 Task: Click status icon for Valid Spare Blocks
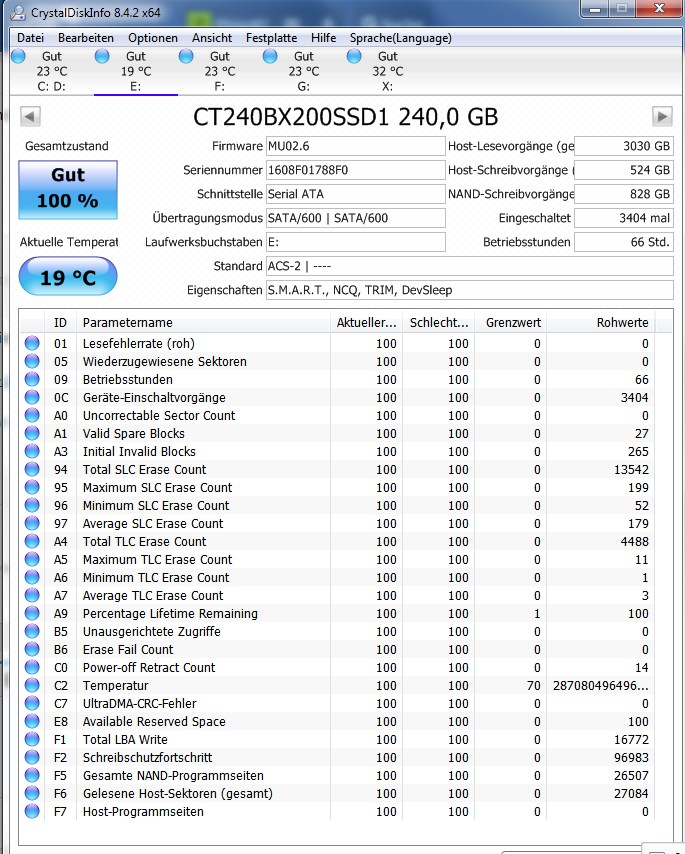coord(32,433)
